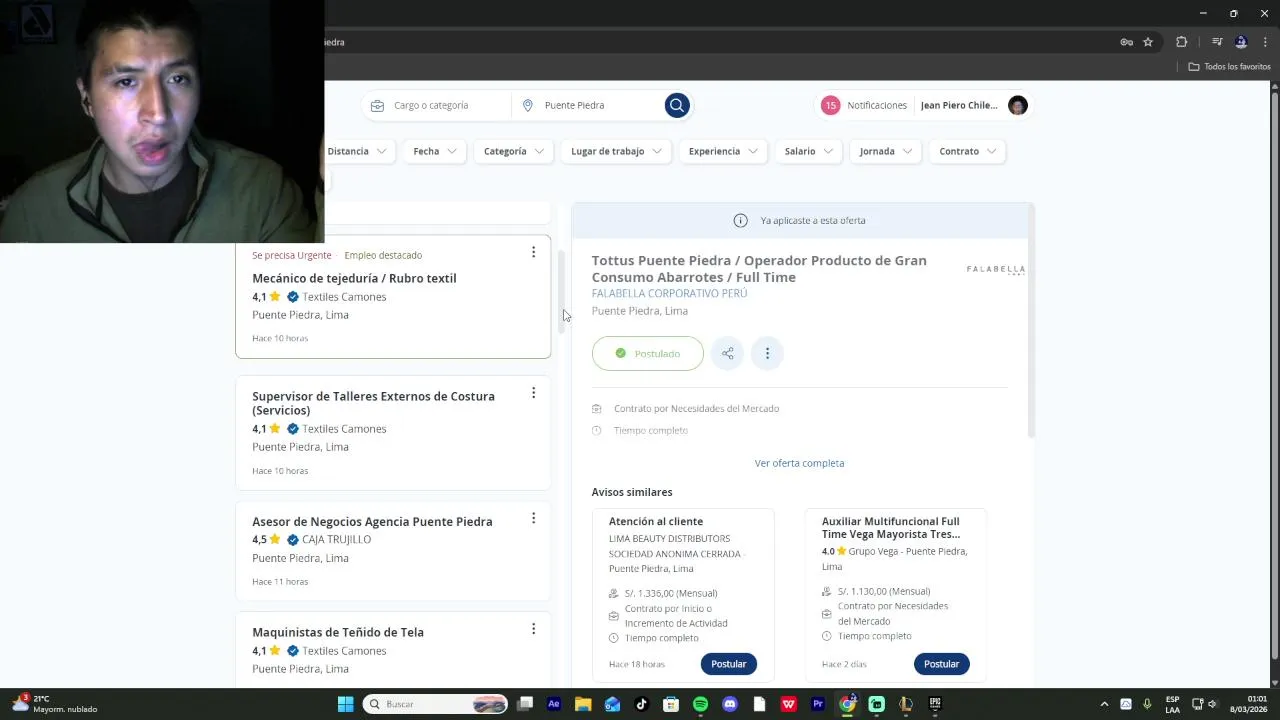Viewport: 1280px width, 720px height.
Task: Open Chrome three-dot menu
Action: tap(1265, 42)
